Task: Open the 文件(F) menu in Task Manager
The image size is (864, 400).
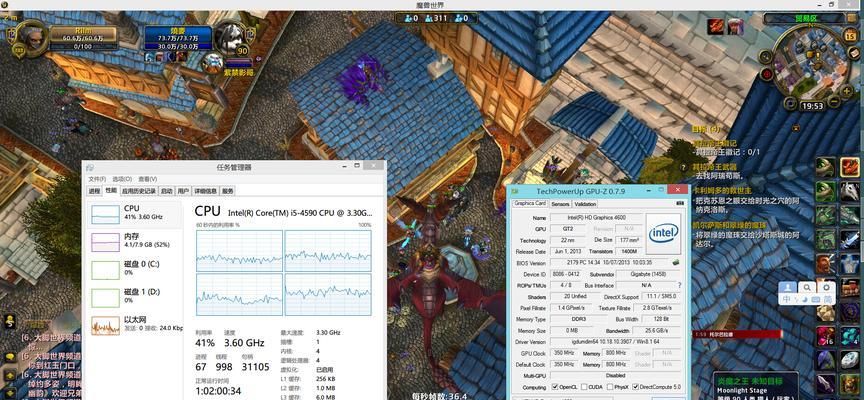Action: point(98,179)
